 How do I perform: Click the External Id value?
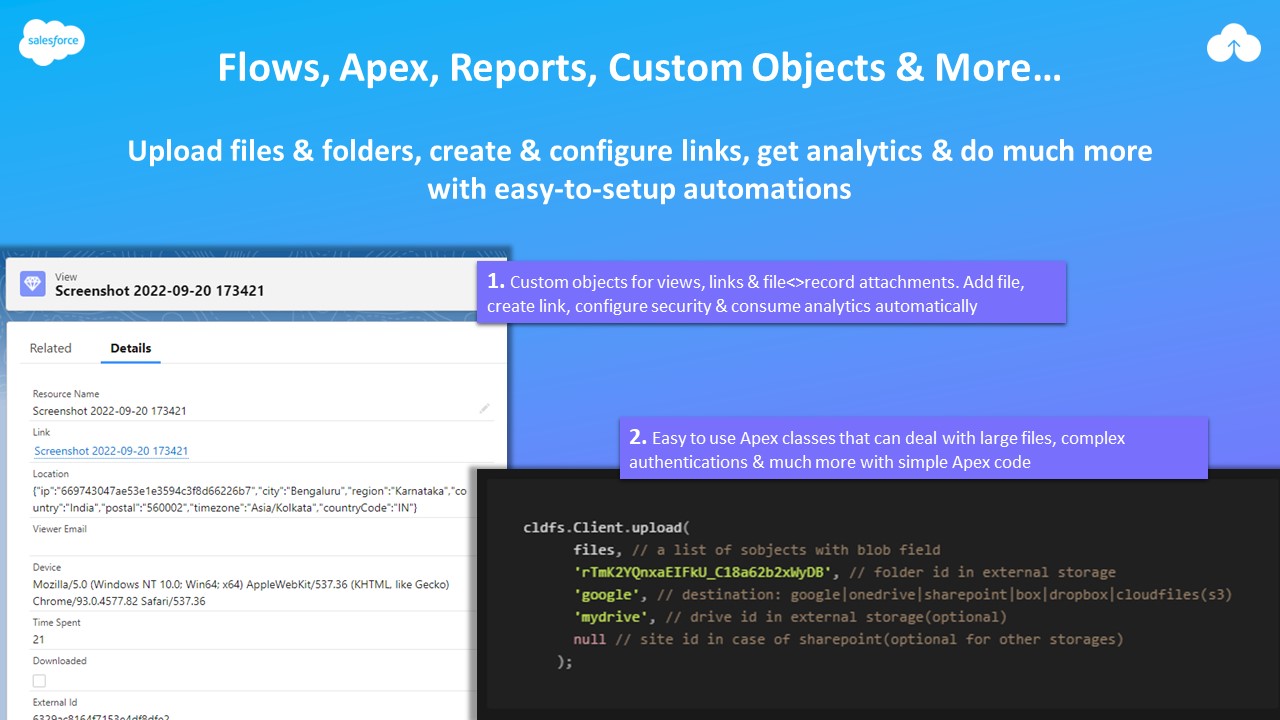pyautogui.click(x=101, y=716)
